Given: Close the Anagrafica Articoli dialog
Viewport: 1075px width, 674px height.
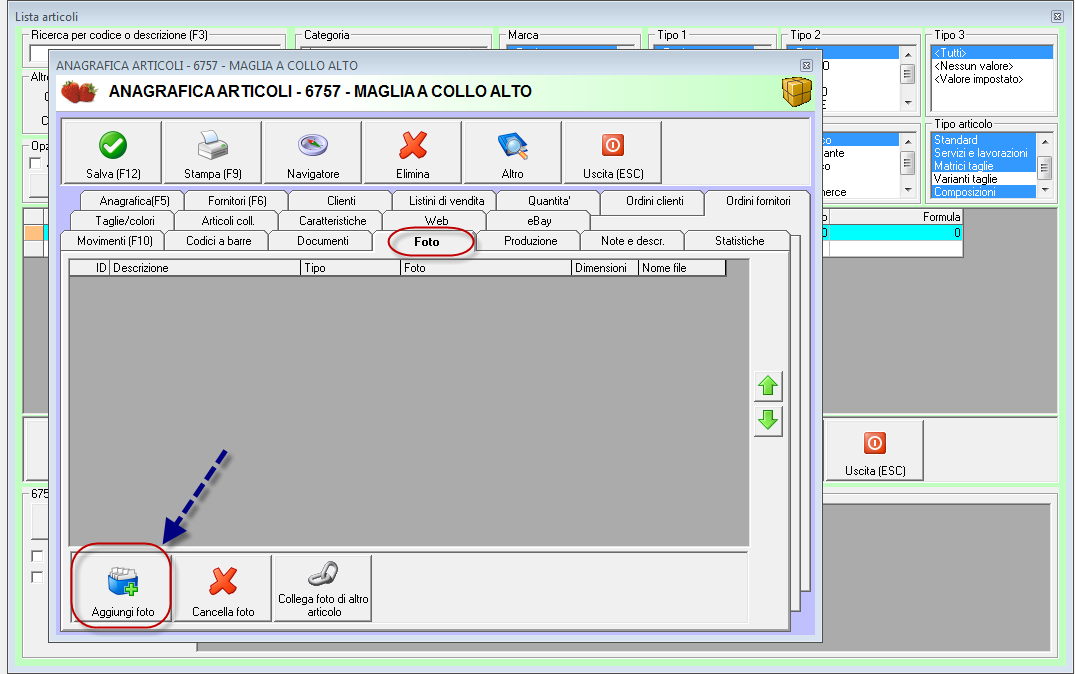Looking at the screenshot, I should [806, 65].
